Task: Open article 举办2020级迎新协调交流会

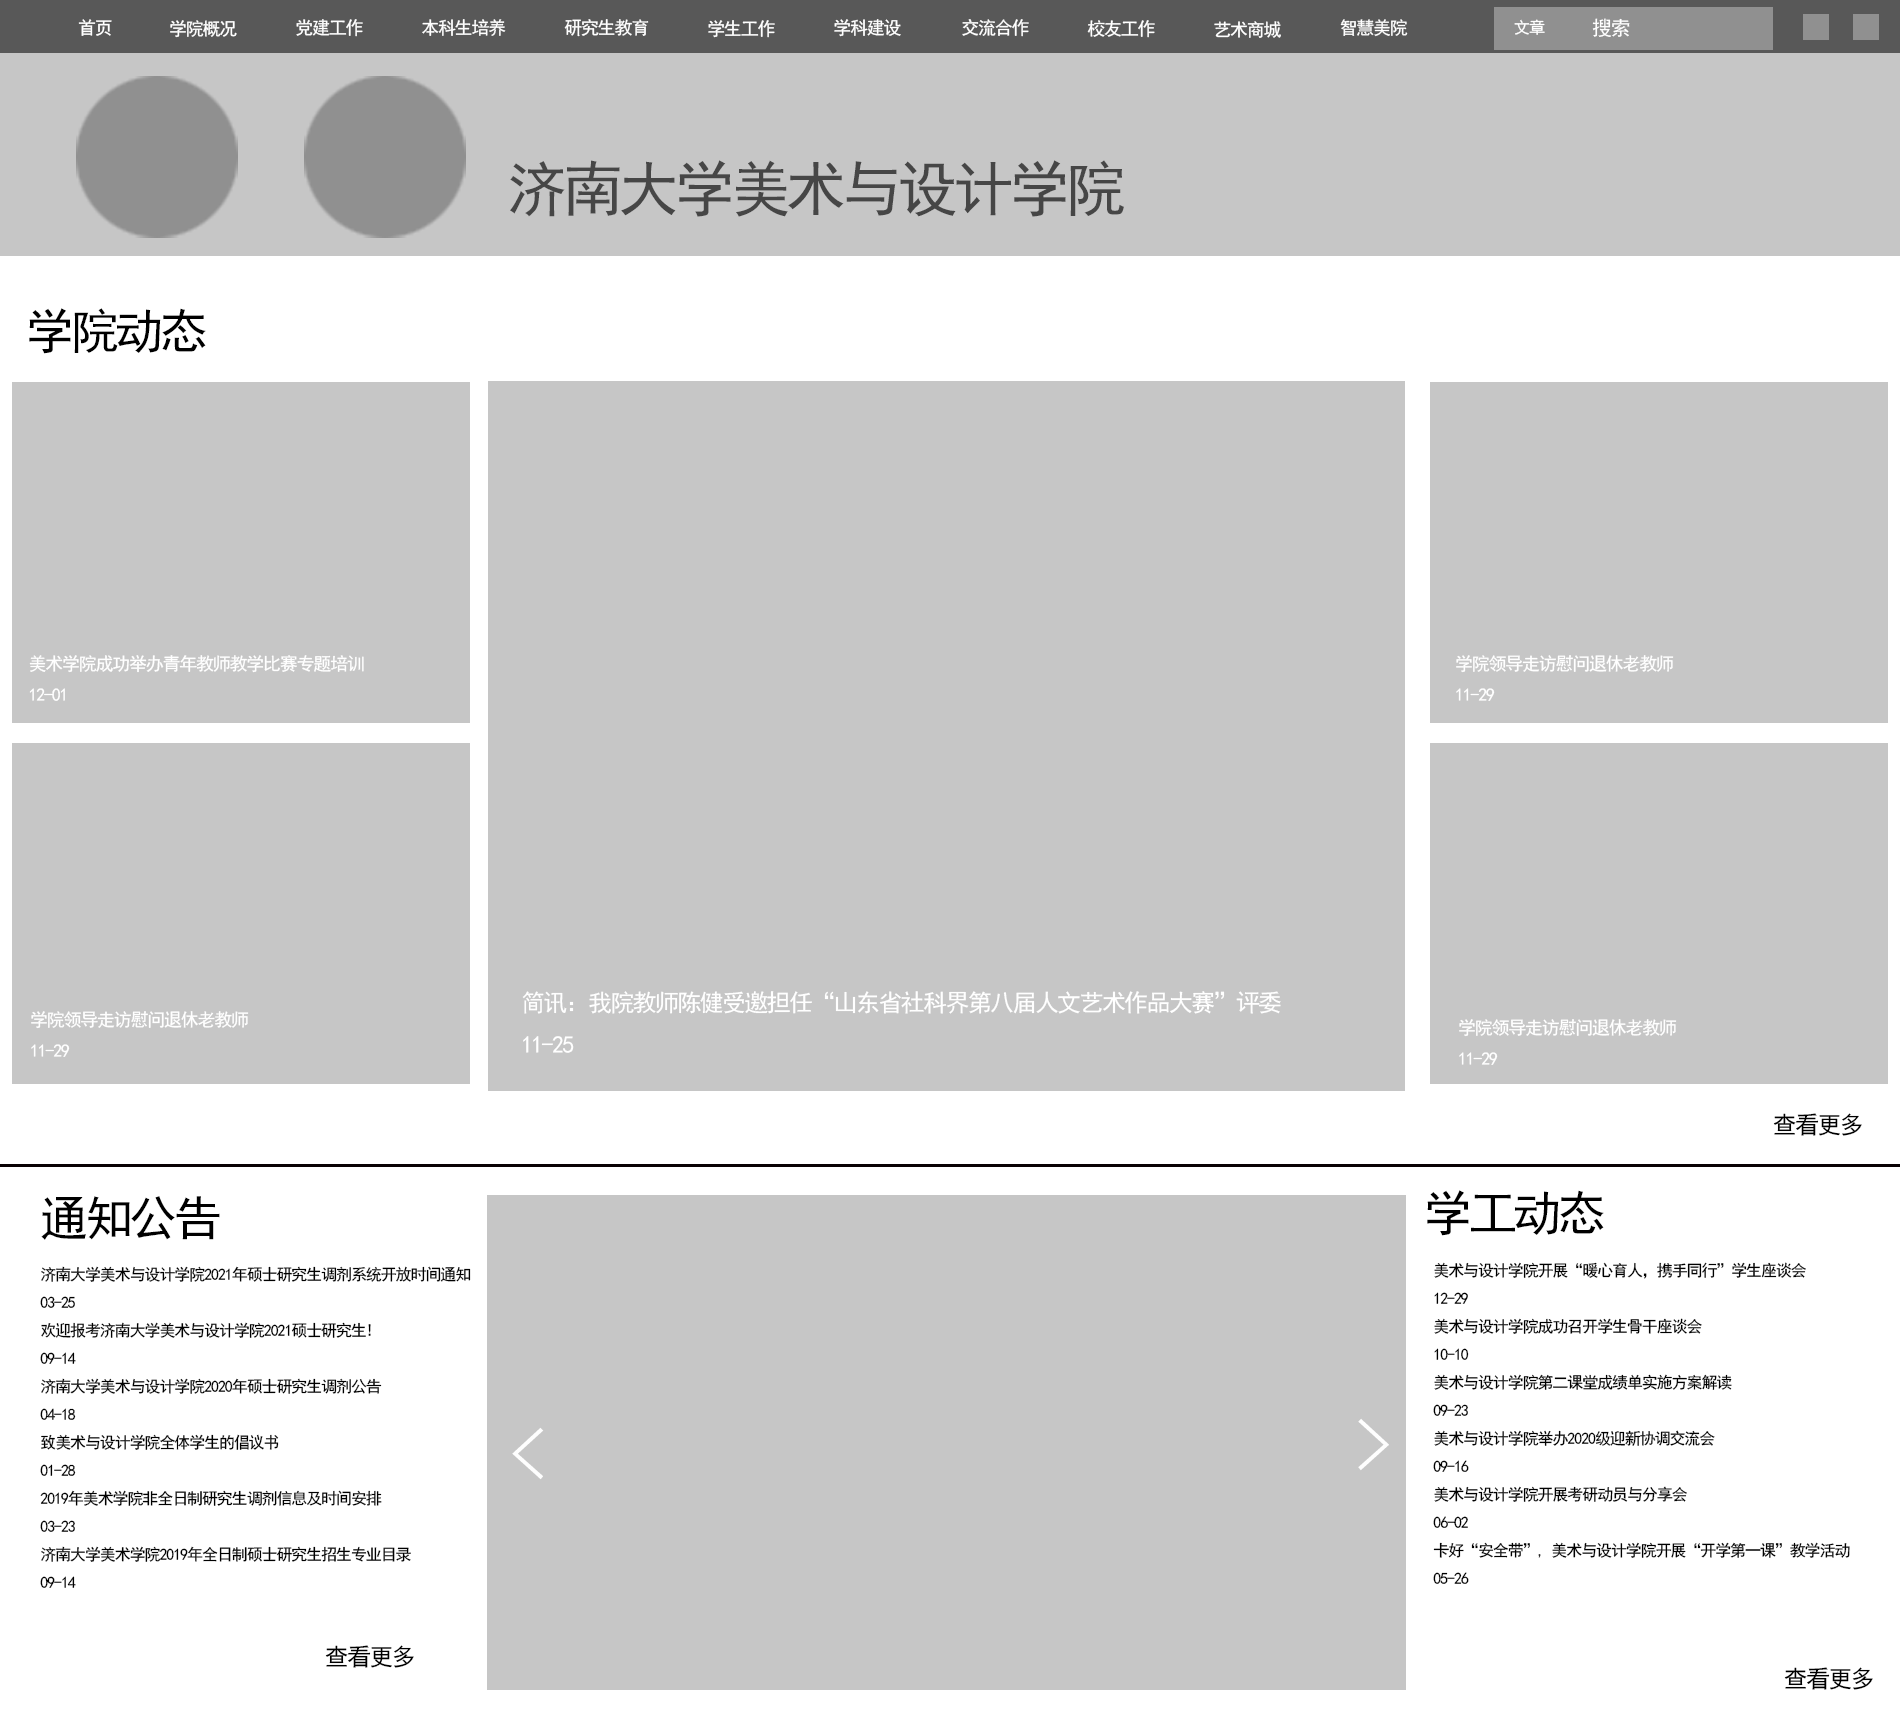Action: tap(1573, 1438)
